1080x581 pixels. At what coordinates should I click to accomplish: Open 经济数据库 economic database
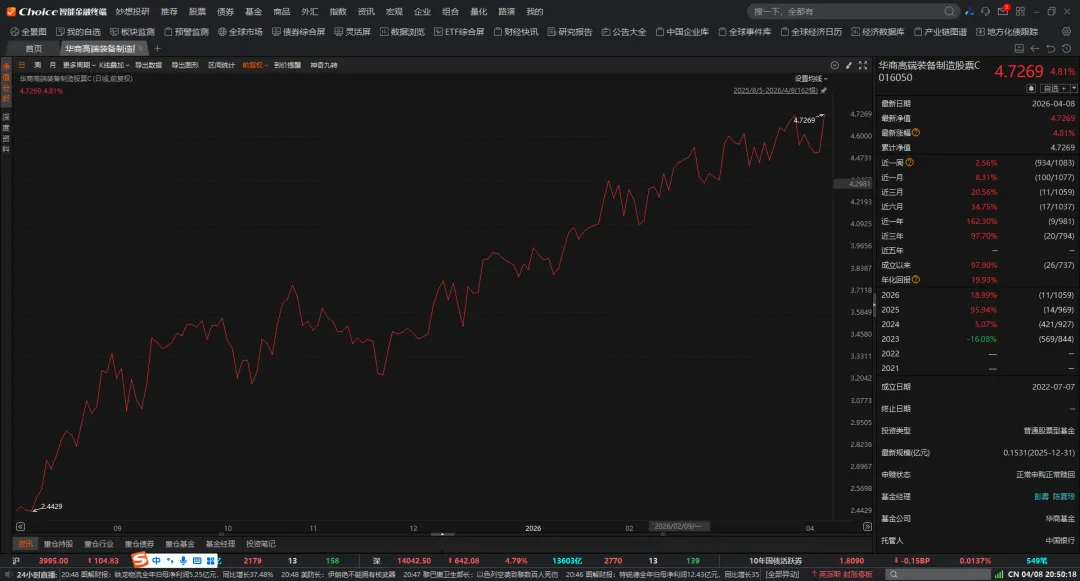pos(878,32)
